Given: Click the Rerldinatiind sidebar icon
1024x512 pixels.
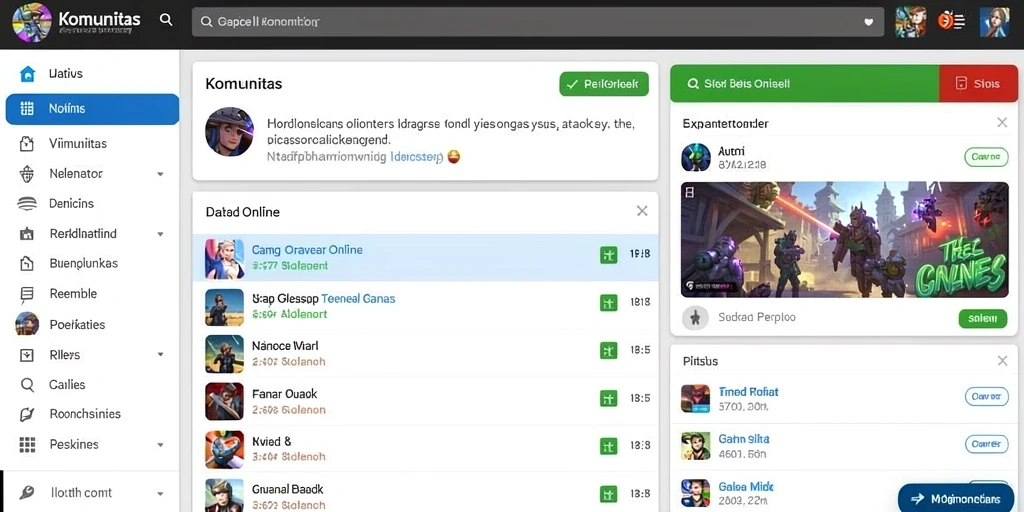Looking at the screenshot, I should [x=27, y=234].
